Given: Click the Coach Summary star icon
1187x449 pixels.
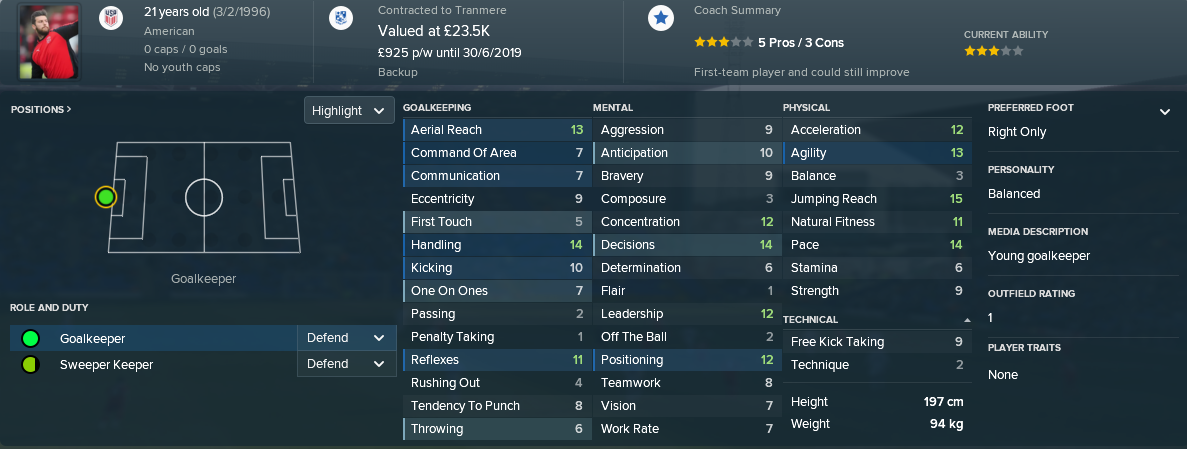Looking at the screenshot, I should pyautogui.click(x=661, y=17).
